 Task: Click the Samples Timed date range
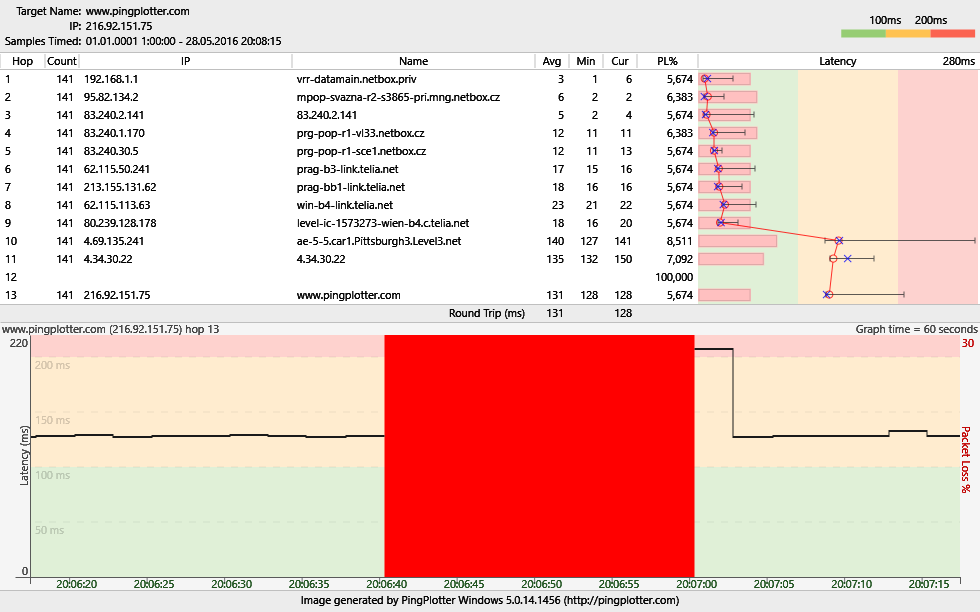pyautogui.click(x=183, y=41)
